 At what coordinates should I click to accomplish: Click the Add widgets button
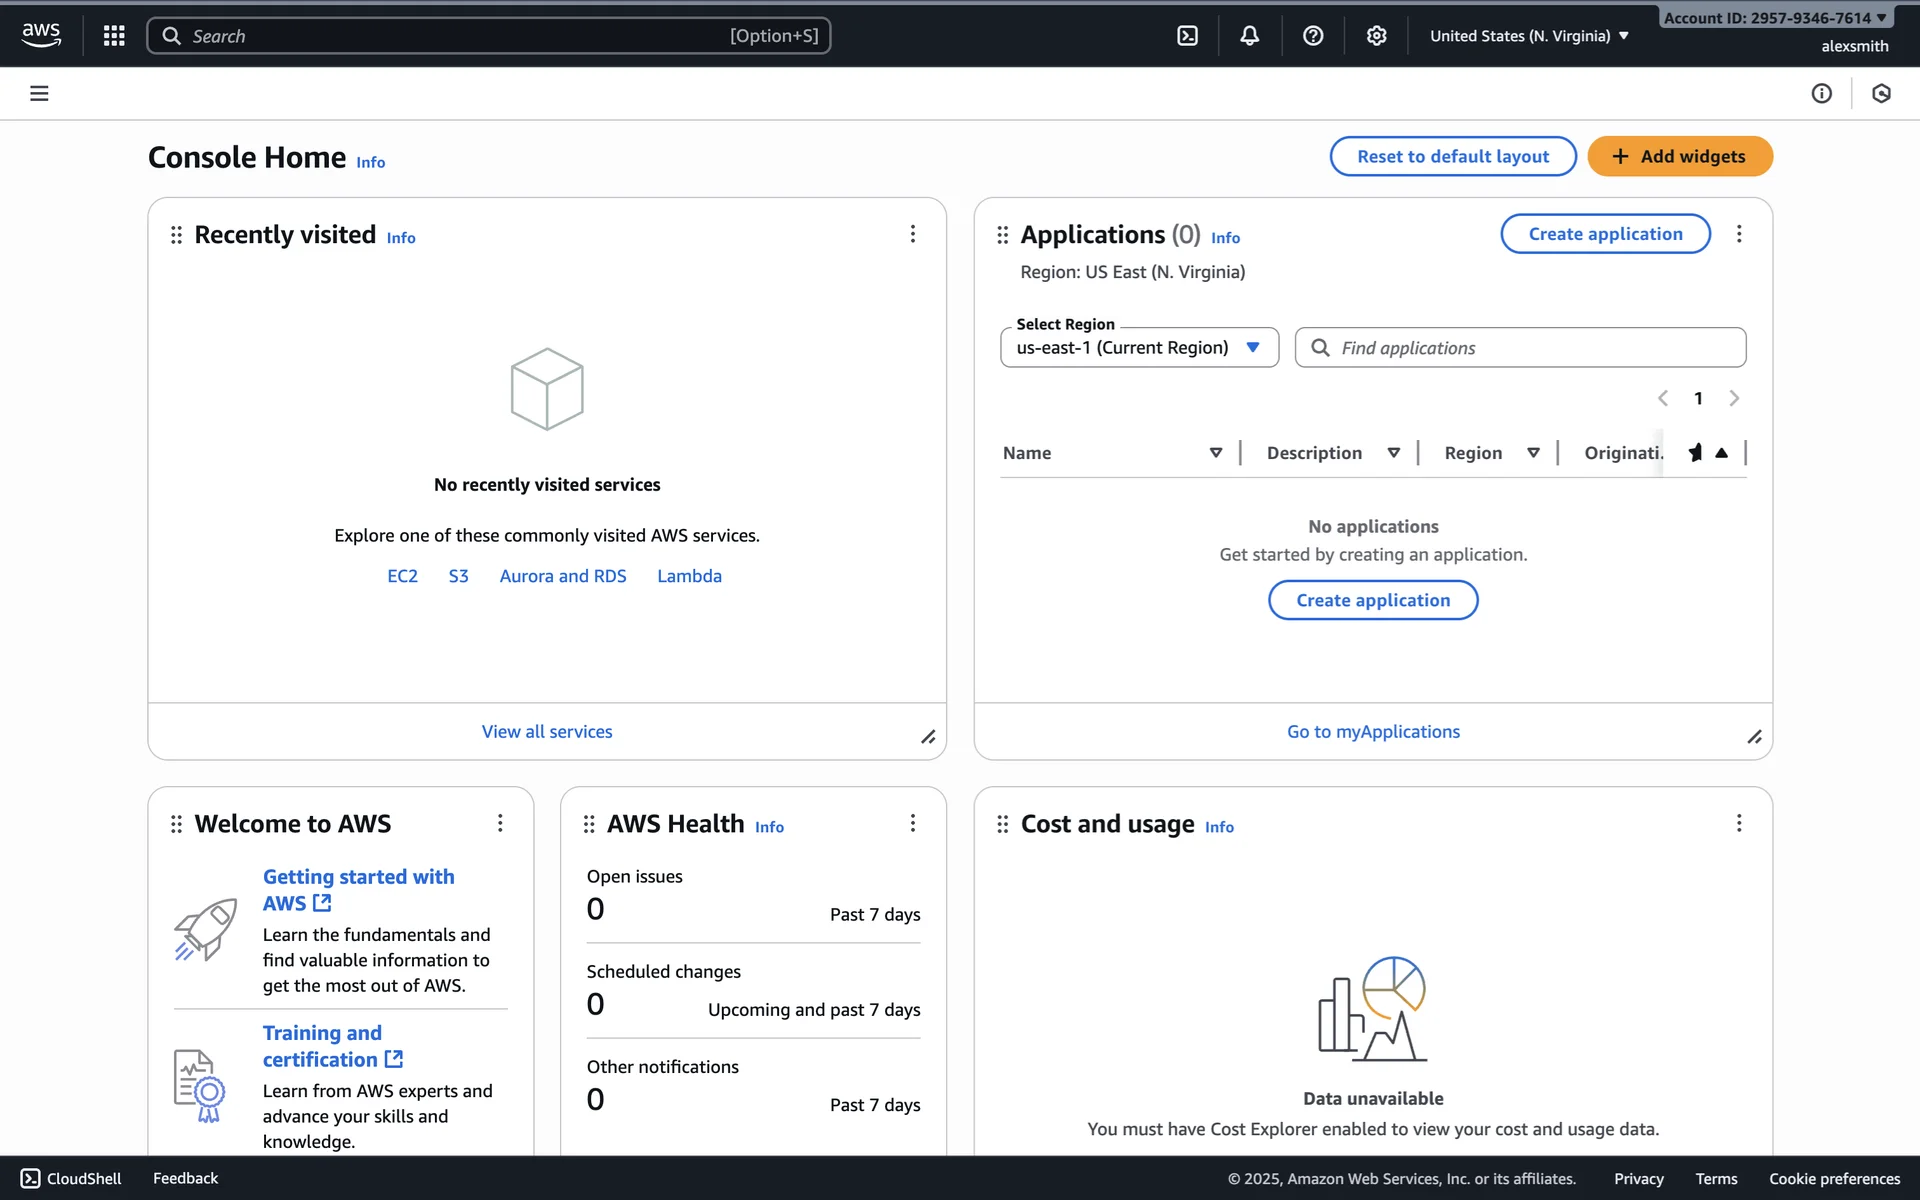pos(1679,157)
